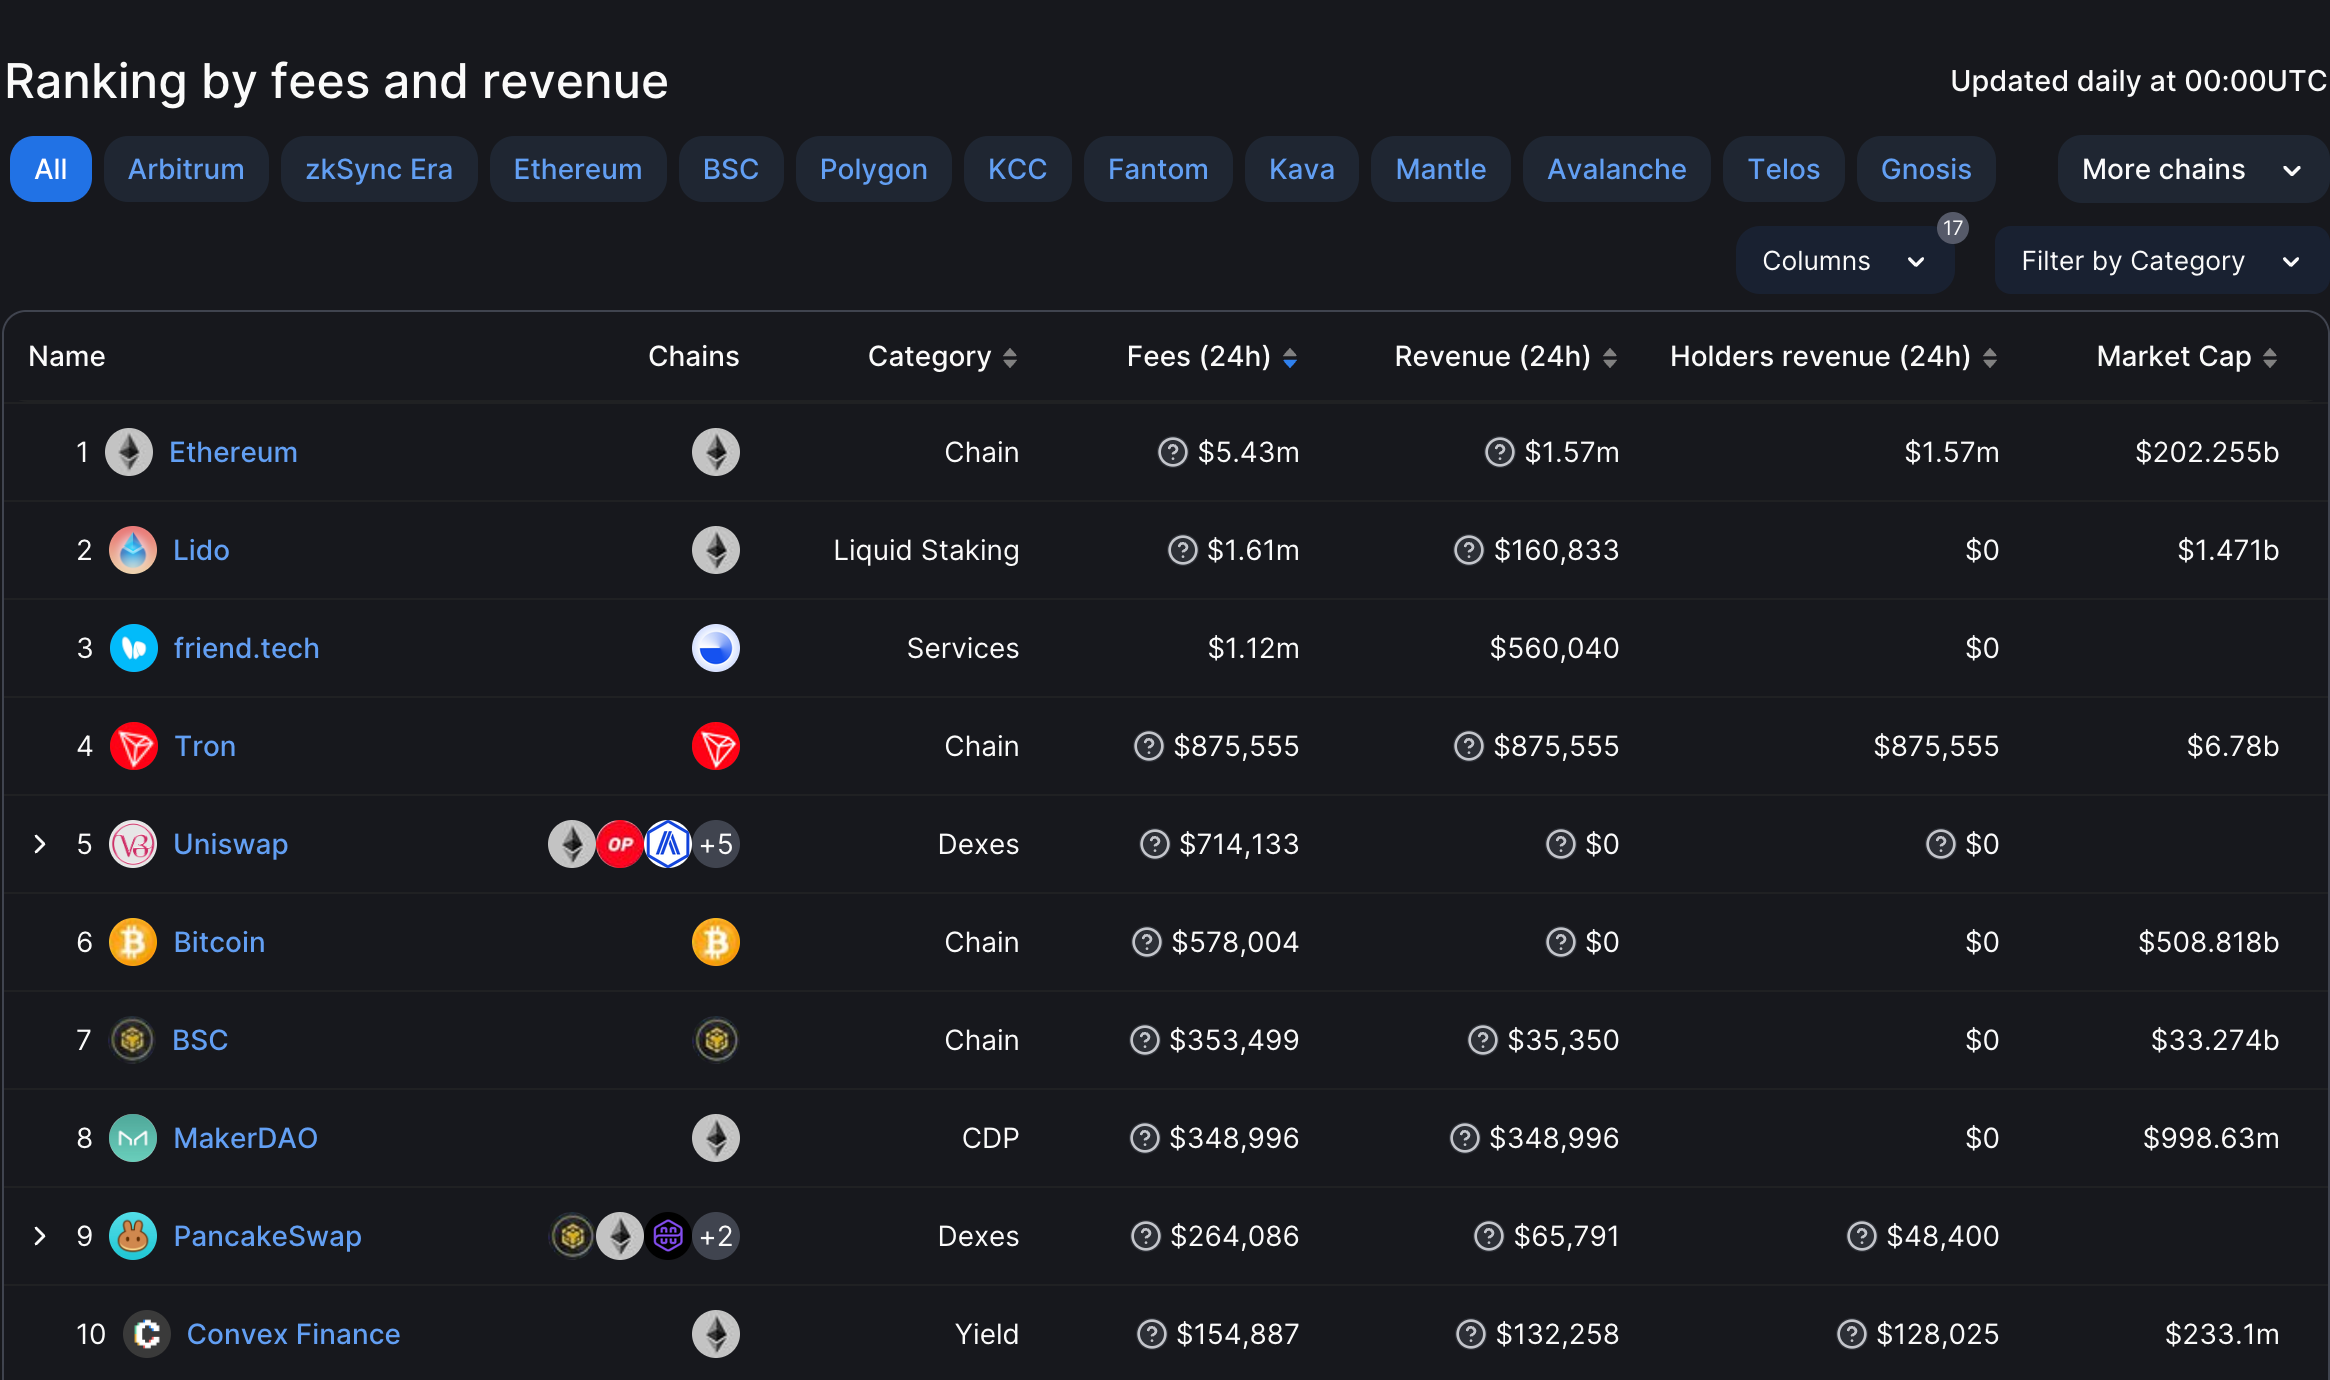Select the Fantom chain tab

coord(1158,169)
